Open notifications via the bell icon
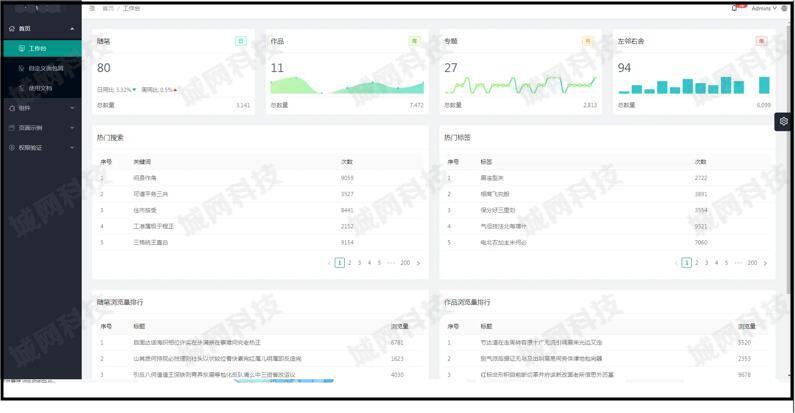This screenshot has height=413, width=795. pos(735,9)
